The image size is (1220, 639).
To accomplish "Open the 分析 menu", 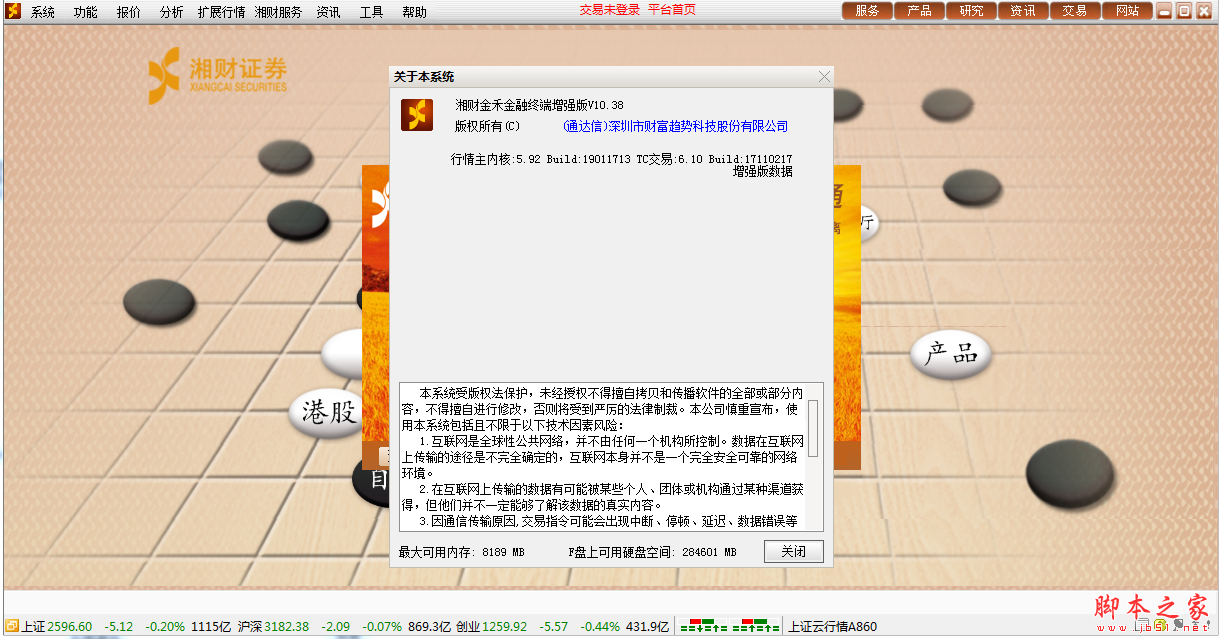I will [171, 12].
